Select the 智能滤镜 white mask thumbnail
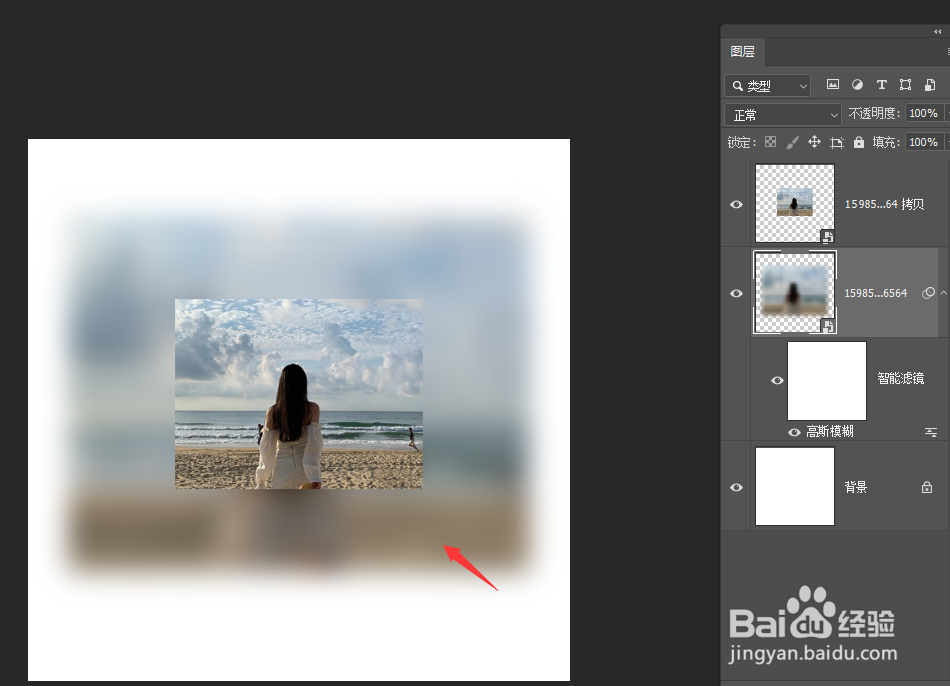Screen dimensions: 950x686 pyautogui.click(x=827, y=381)
